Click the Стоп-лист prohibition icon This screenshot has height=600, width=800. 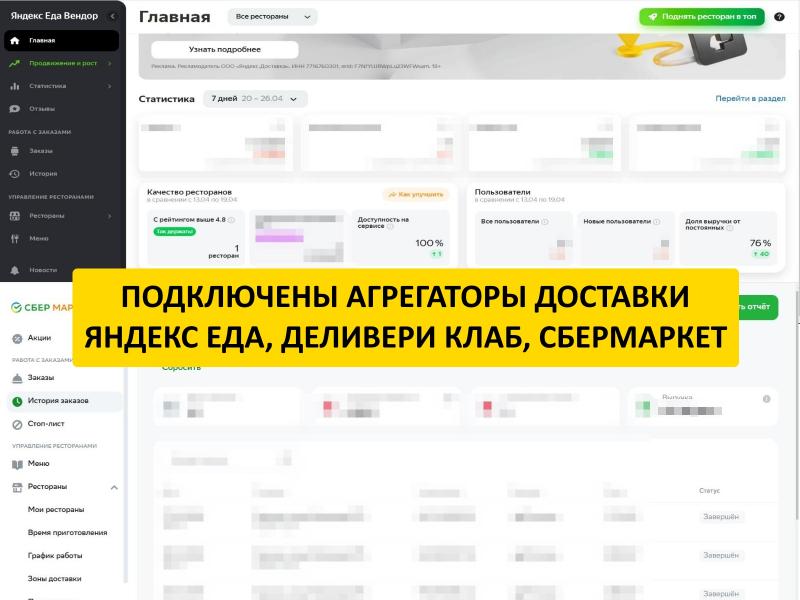17,424
